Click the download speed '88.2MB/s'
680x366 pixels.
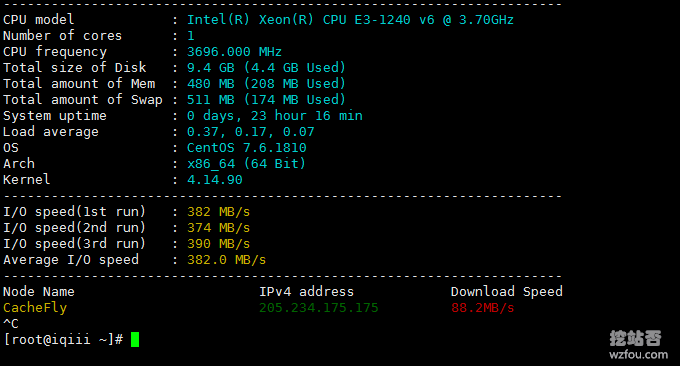[x=482, y=308]
